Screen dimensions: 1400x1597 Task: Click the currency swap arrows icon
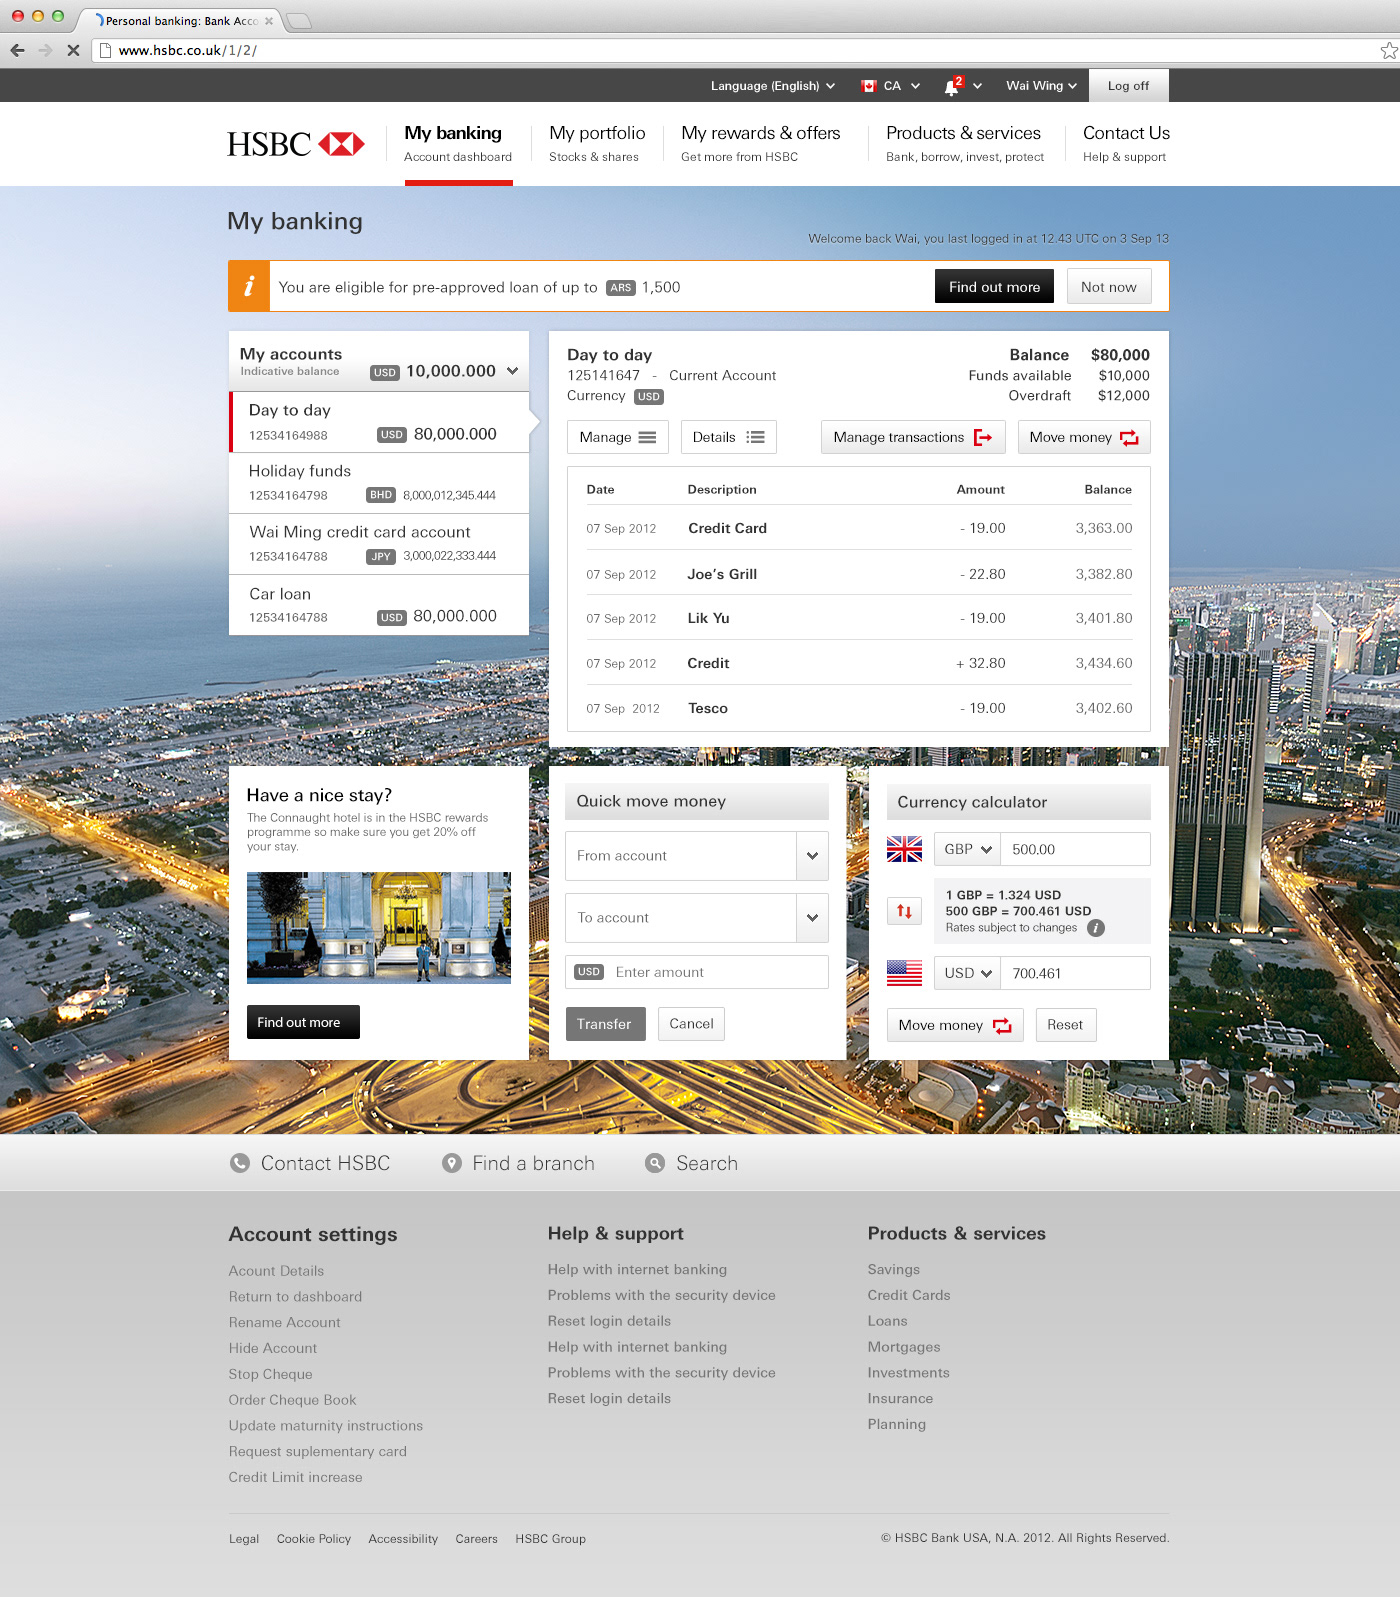904,911
